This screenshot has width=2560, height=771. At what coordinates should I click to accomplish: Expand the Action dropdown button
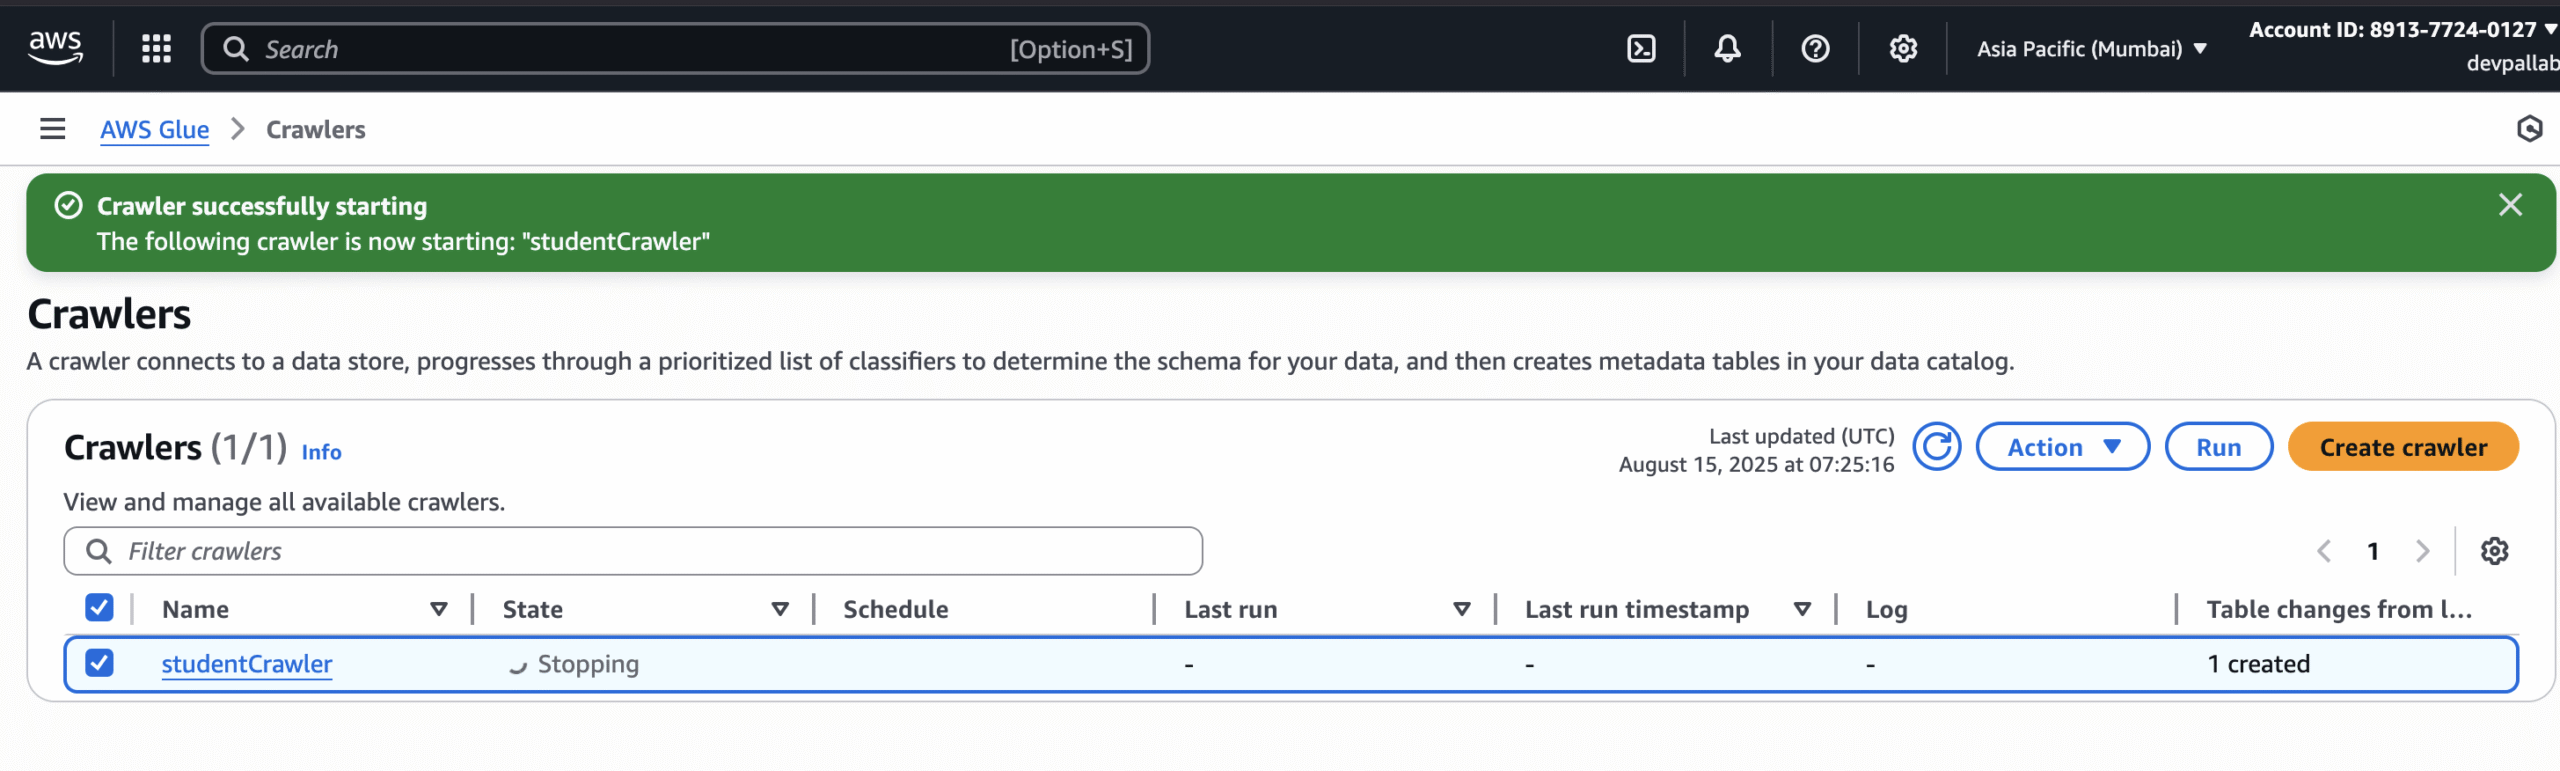(x=2062, y=447)
